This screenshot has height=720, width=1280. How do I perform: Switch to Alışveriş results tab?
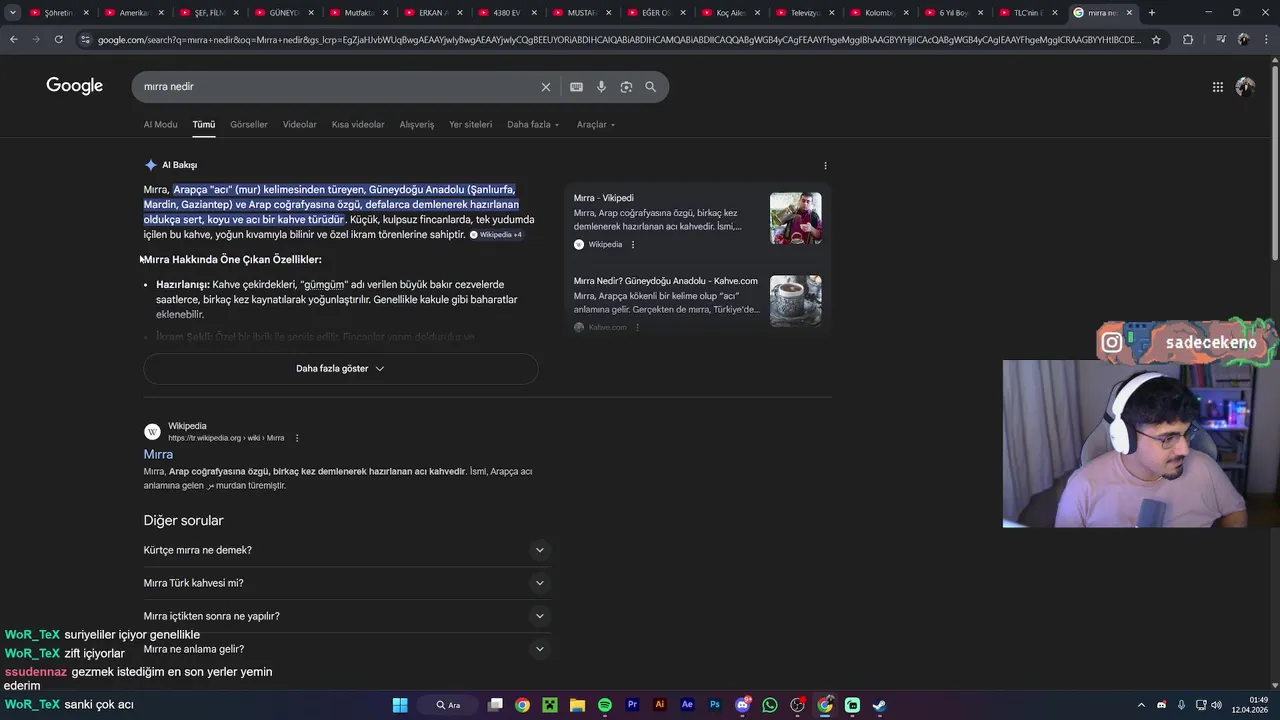click(x=417, y=125)
